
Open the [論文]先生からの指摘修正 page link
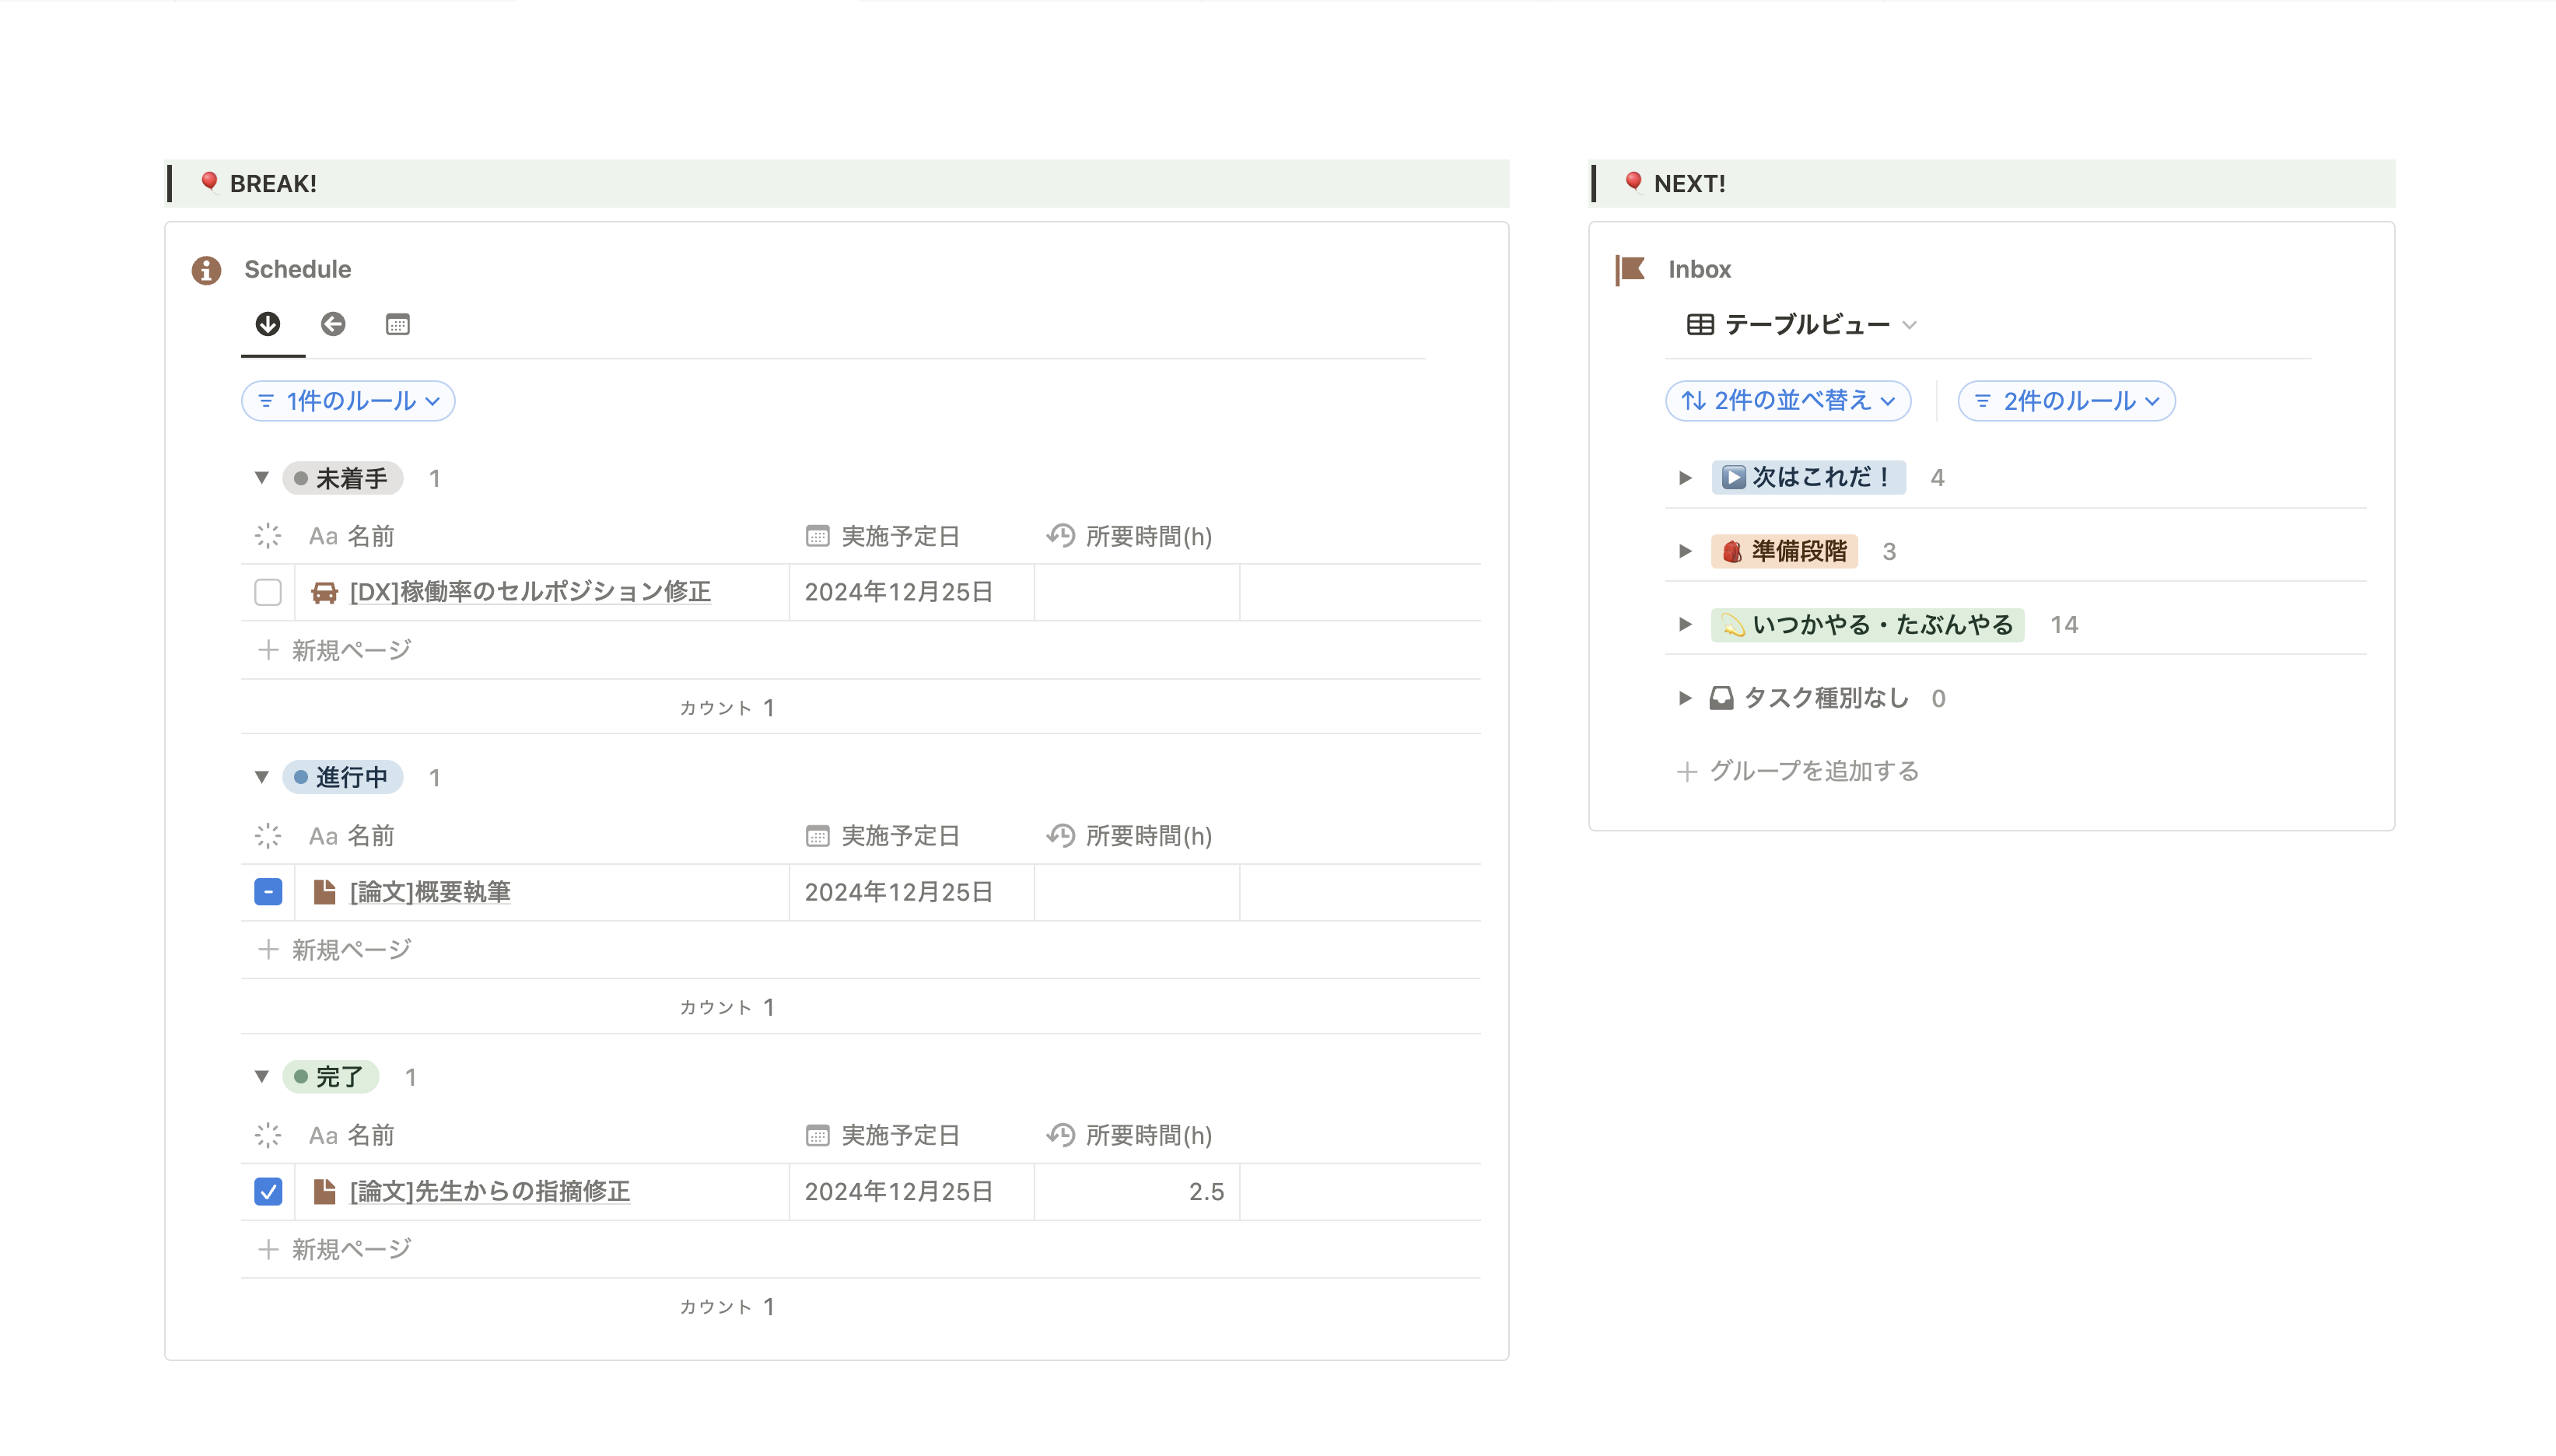(489, 1191)
